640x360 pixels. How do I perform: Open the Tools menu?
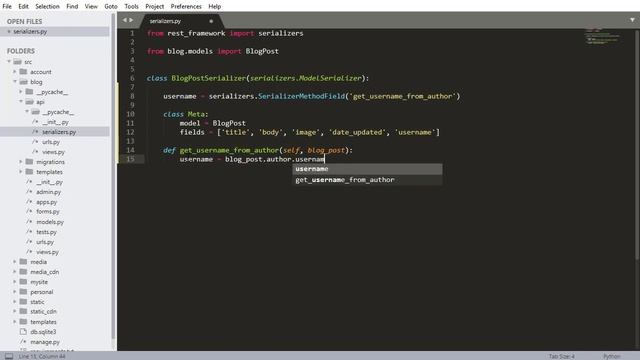pyautogui.click(x=131, y=7)
